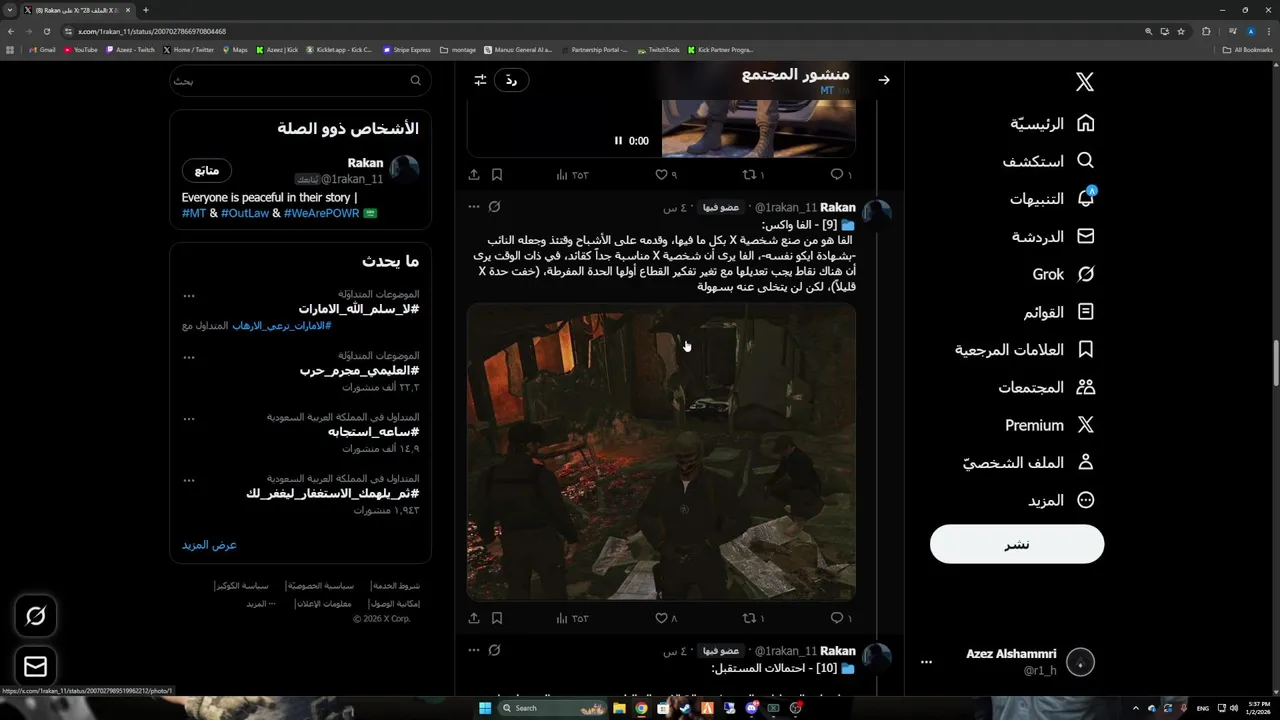Open القوائم (Lists)

click(x=1059, y=312)
